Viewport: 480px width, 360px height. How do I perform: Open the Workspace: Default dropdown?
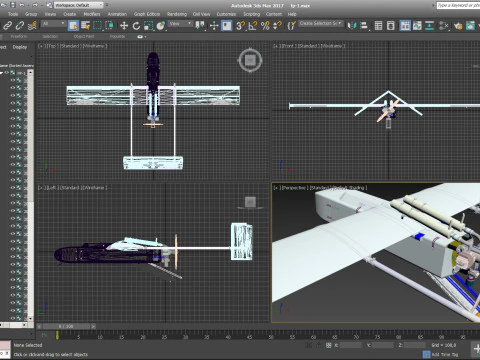[79, 5]
